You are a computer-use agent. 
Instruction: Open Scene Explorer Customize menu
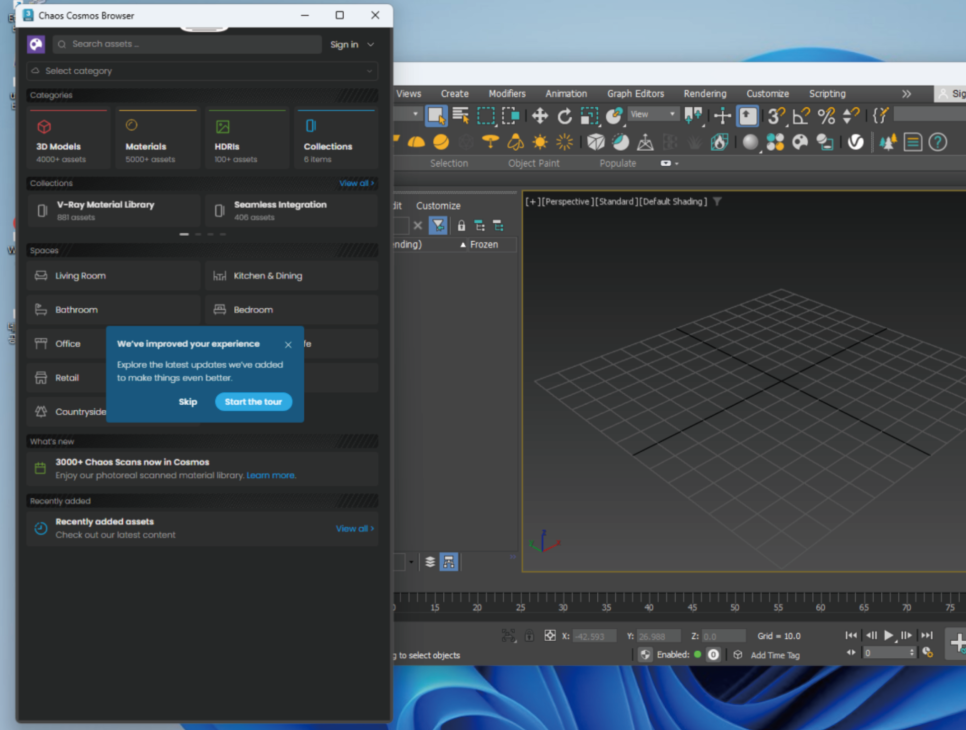[x=438, y=206]
